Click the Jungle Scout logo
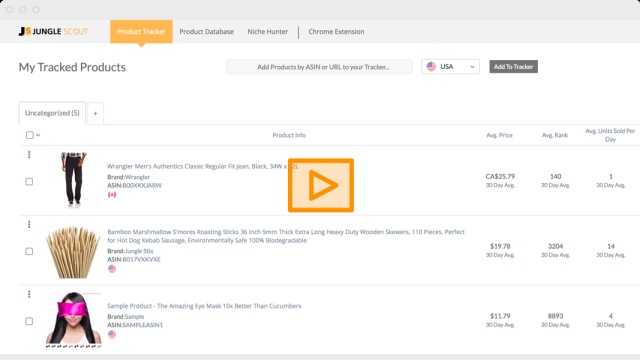Screen dimensions: 640x360 coord(53,31)
